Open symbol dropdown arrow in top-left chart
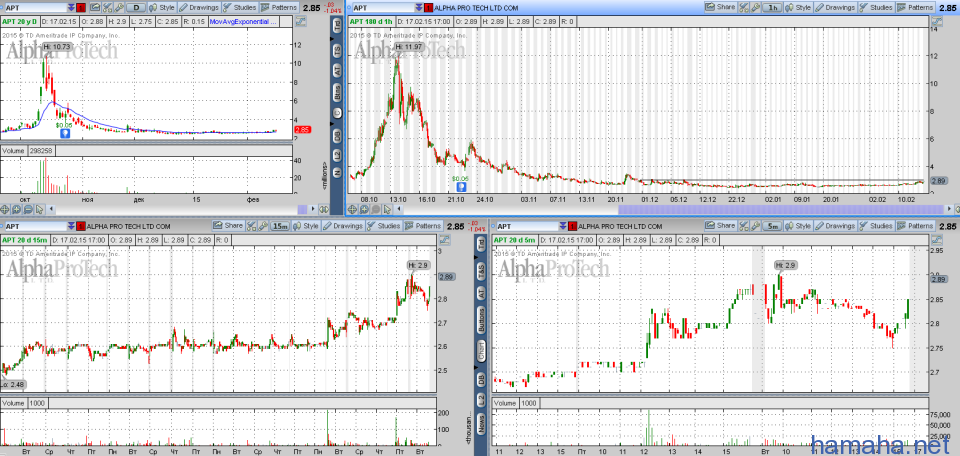The width and height of the screenshot is (960, 456). [x=71, y=7]
